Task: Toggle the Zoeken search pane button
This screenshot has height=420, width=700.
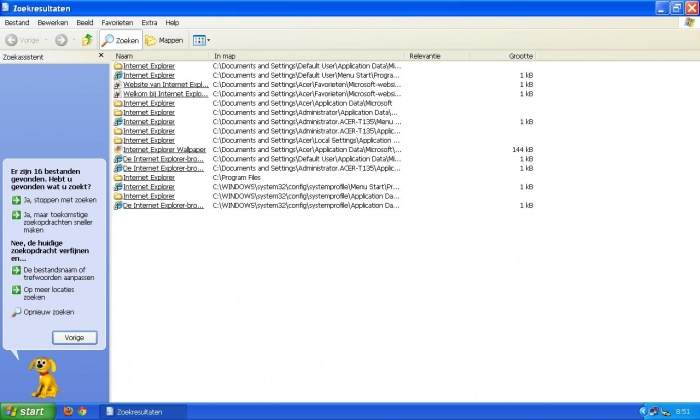Action: (121, 40)
